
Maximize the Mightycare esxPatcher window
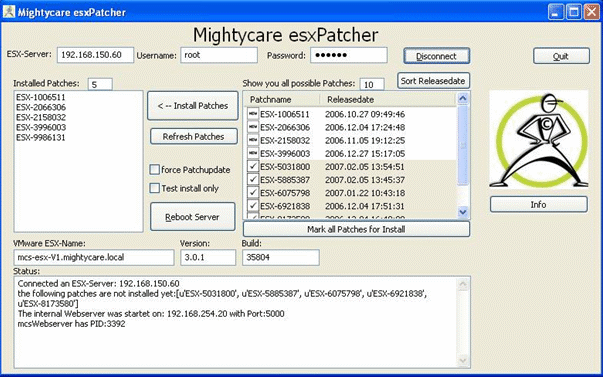coord(573,12)
